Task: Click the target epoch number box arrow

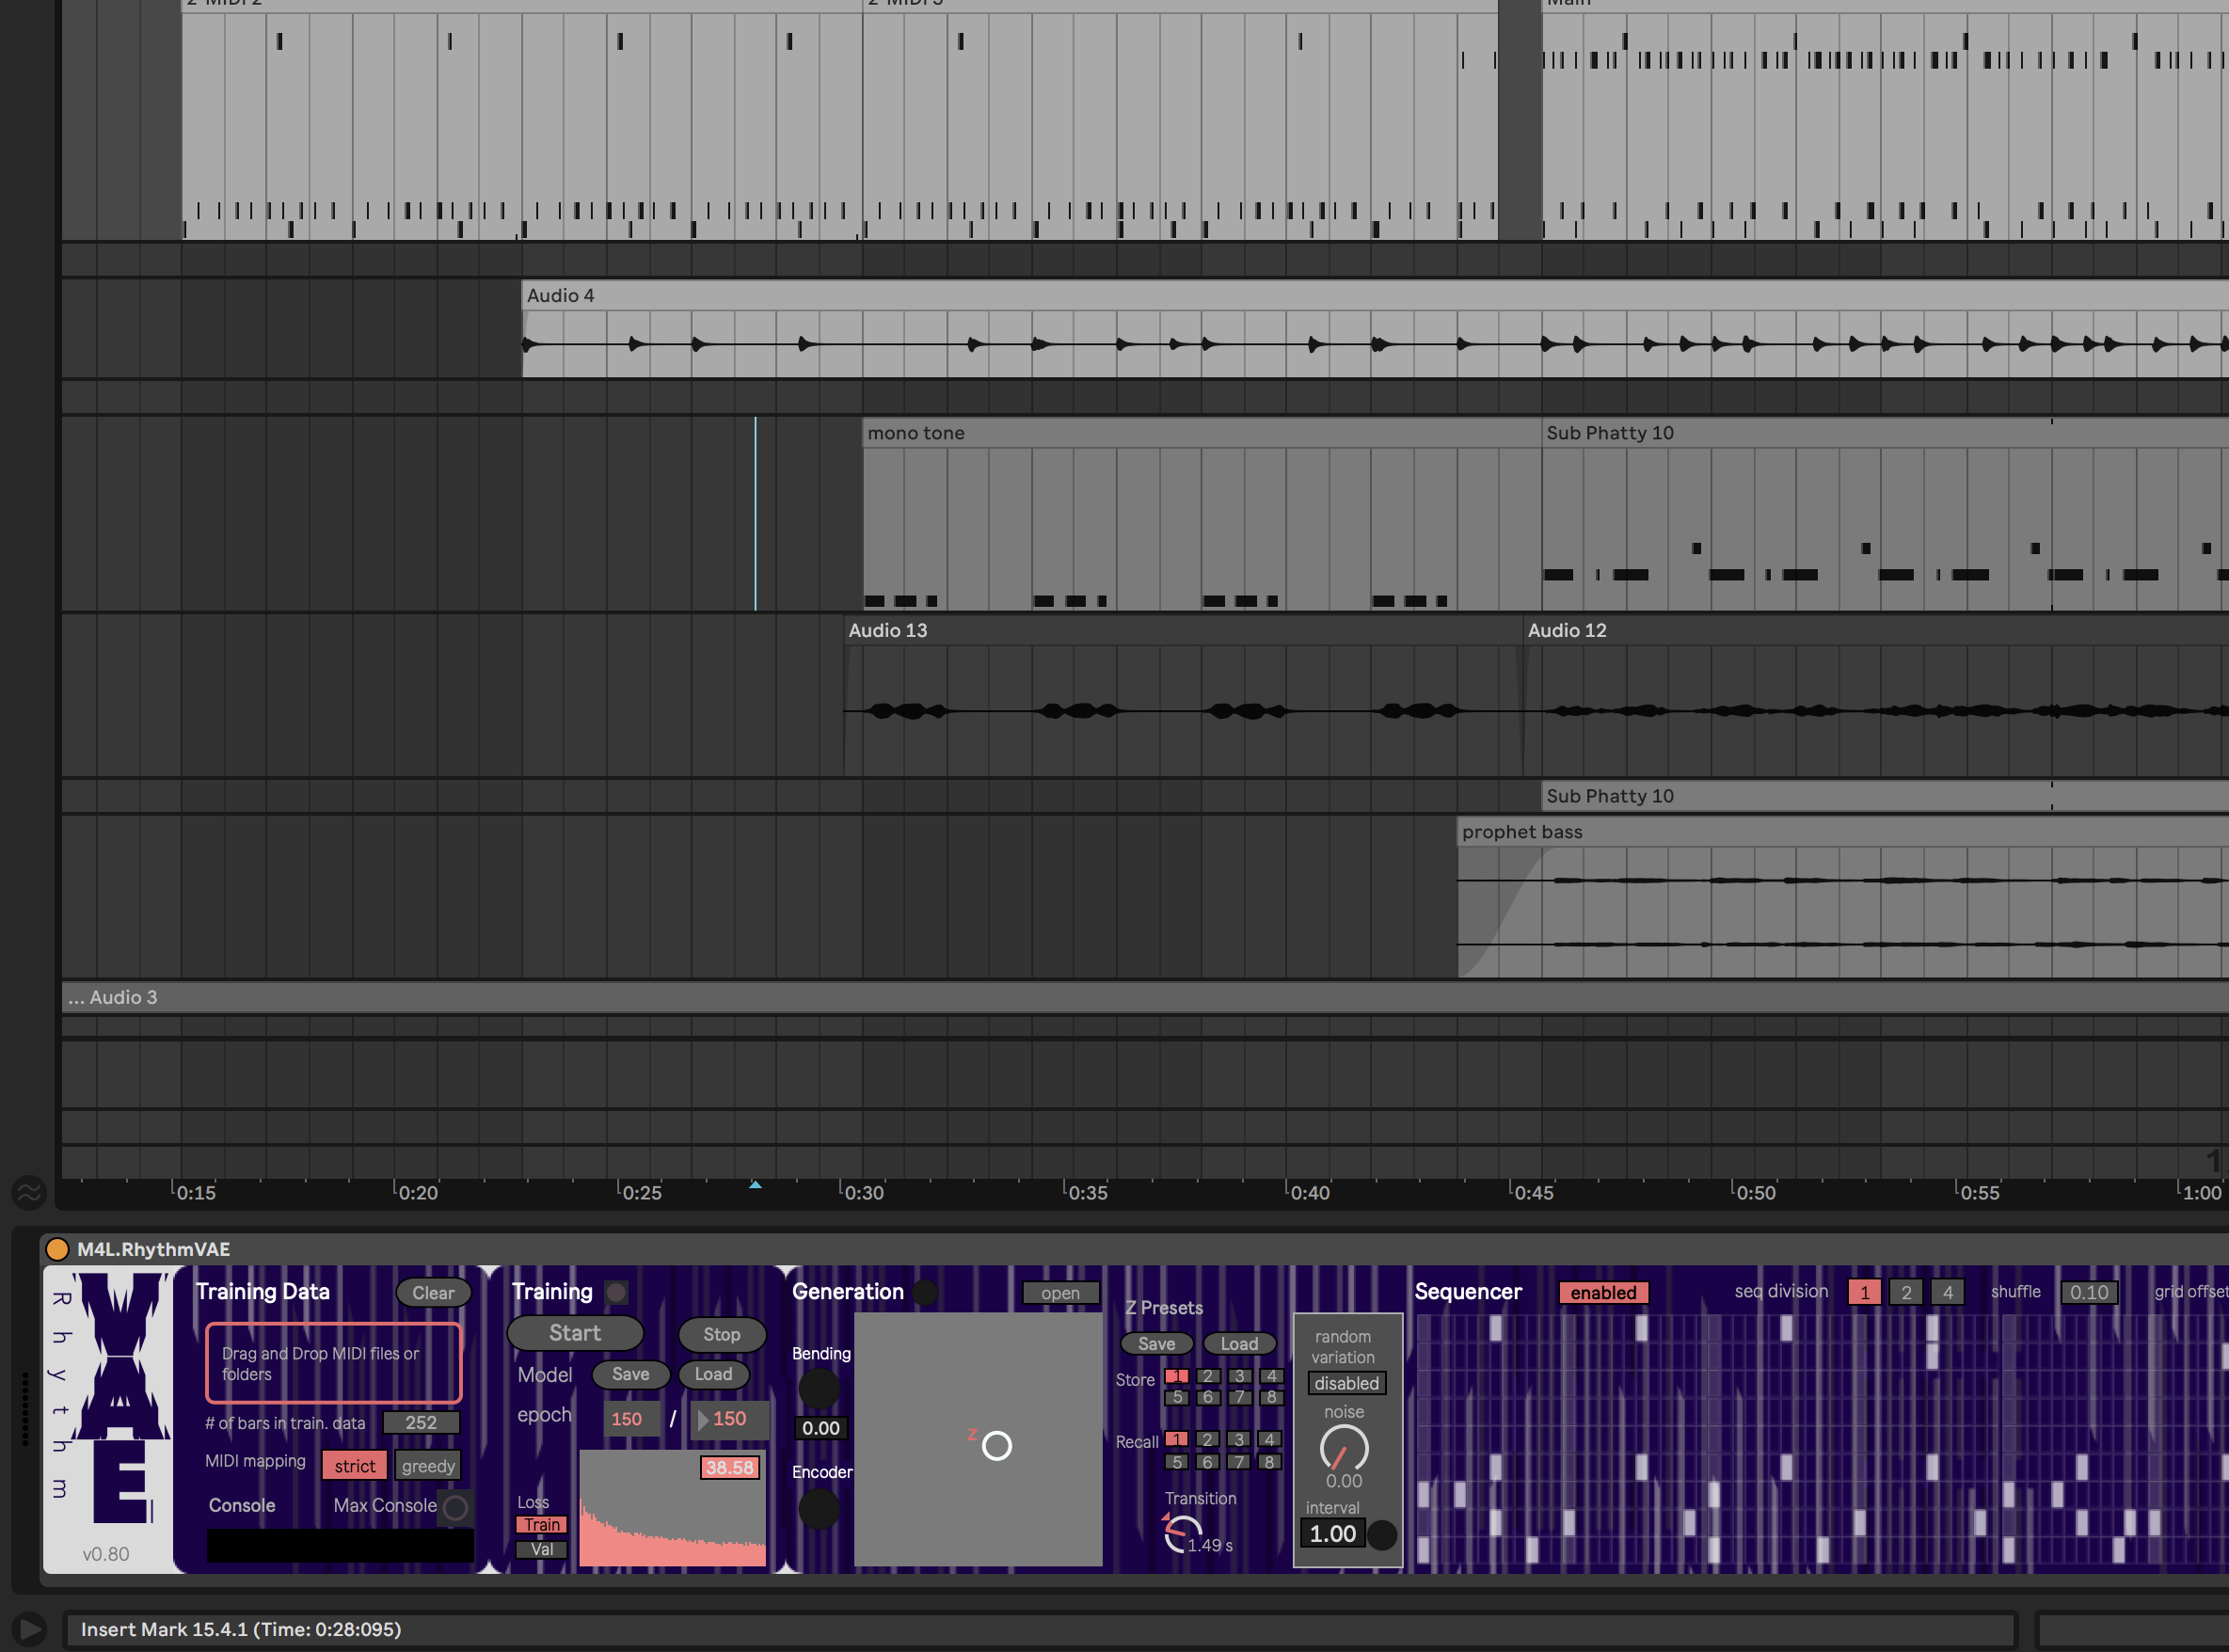Action: (703, 1419)
